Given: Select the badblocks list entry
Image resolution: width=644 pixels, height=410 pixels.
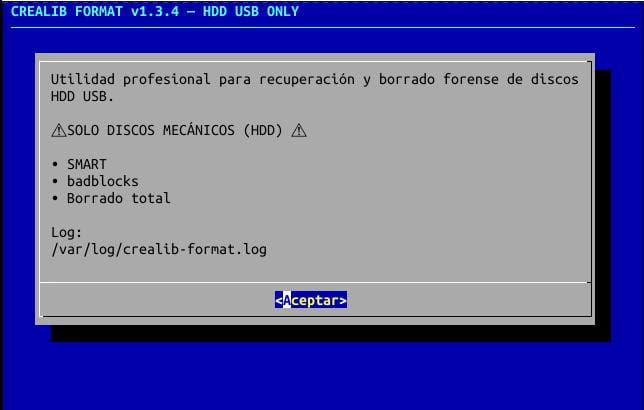Looking at the screenshot, I should [103, 181].
